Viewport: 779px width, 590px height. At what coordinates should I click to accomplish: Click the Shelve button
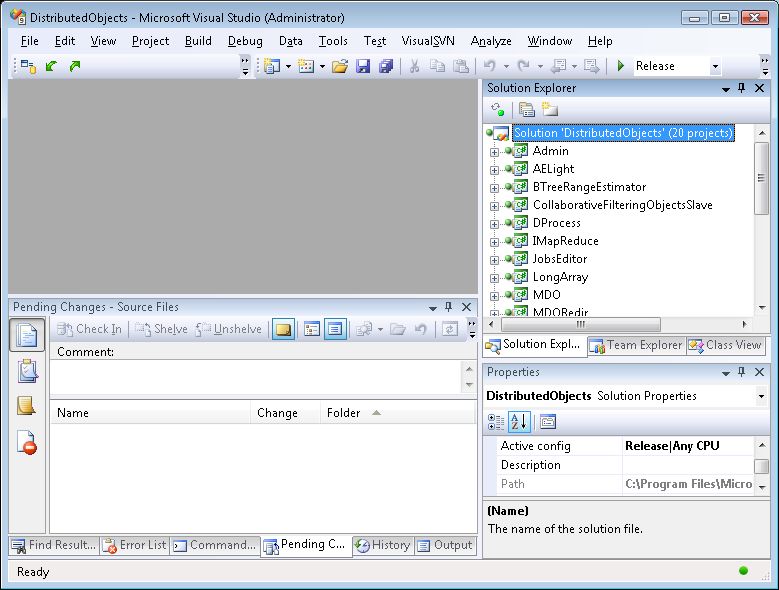[161, 329]
